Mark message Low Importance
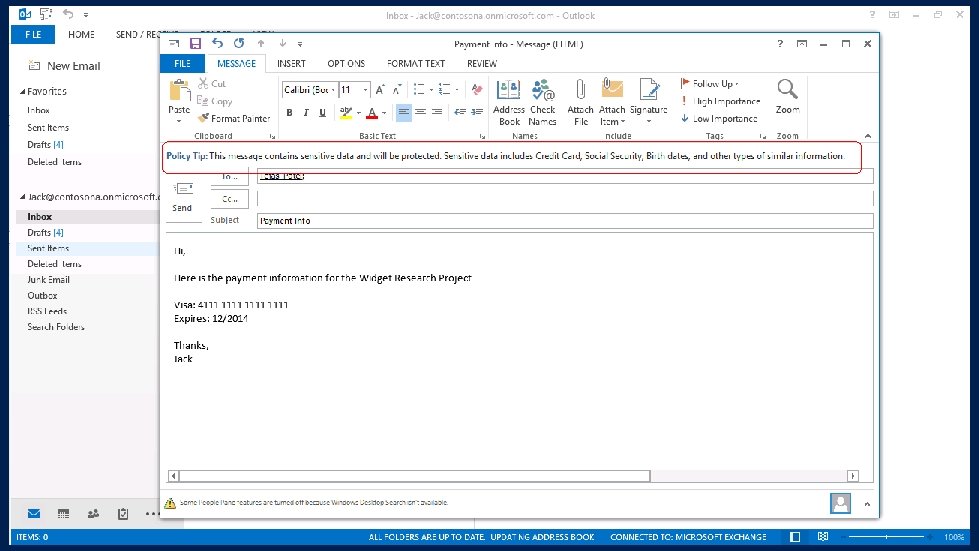This screenshot has height=551, width=979. (x=719, y=119)
